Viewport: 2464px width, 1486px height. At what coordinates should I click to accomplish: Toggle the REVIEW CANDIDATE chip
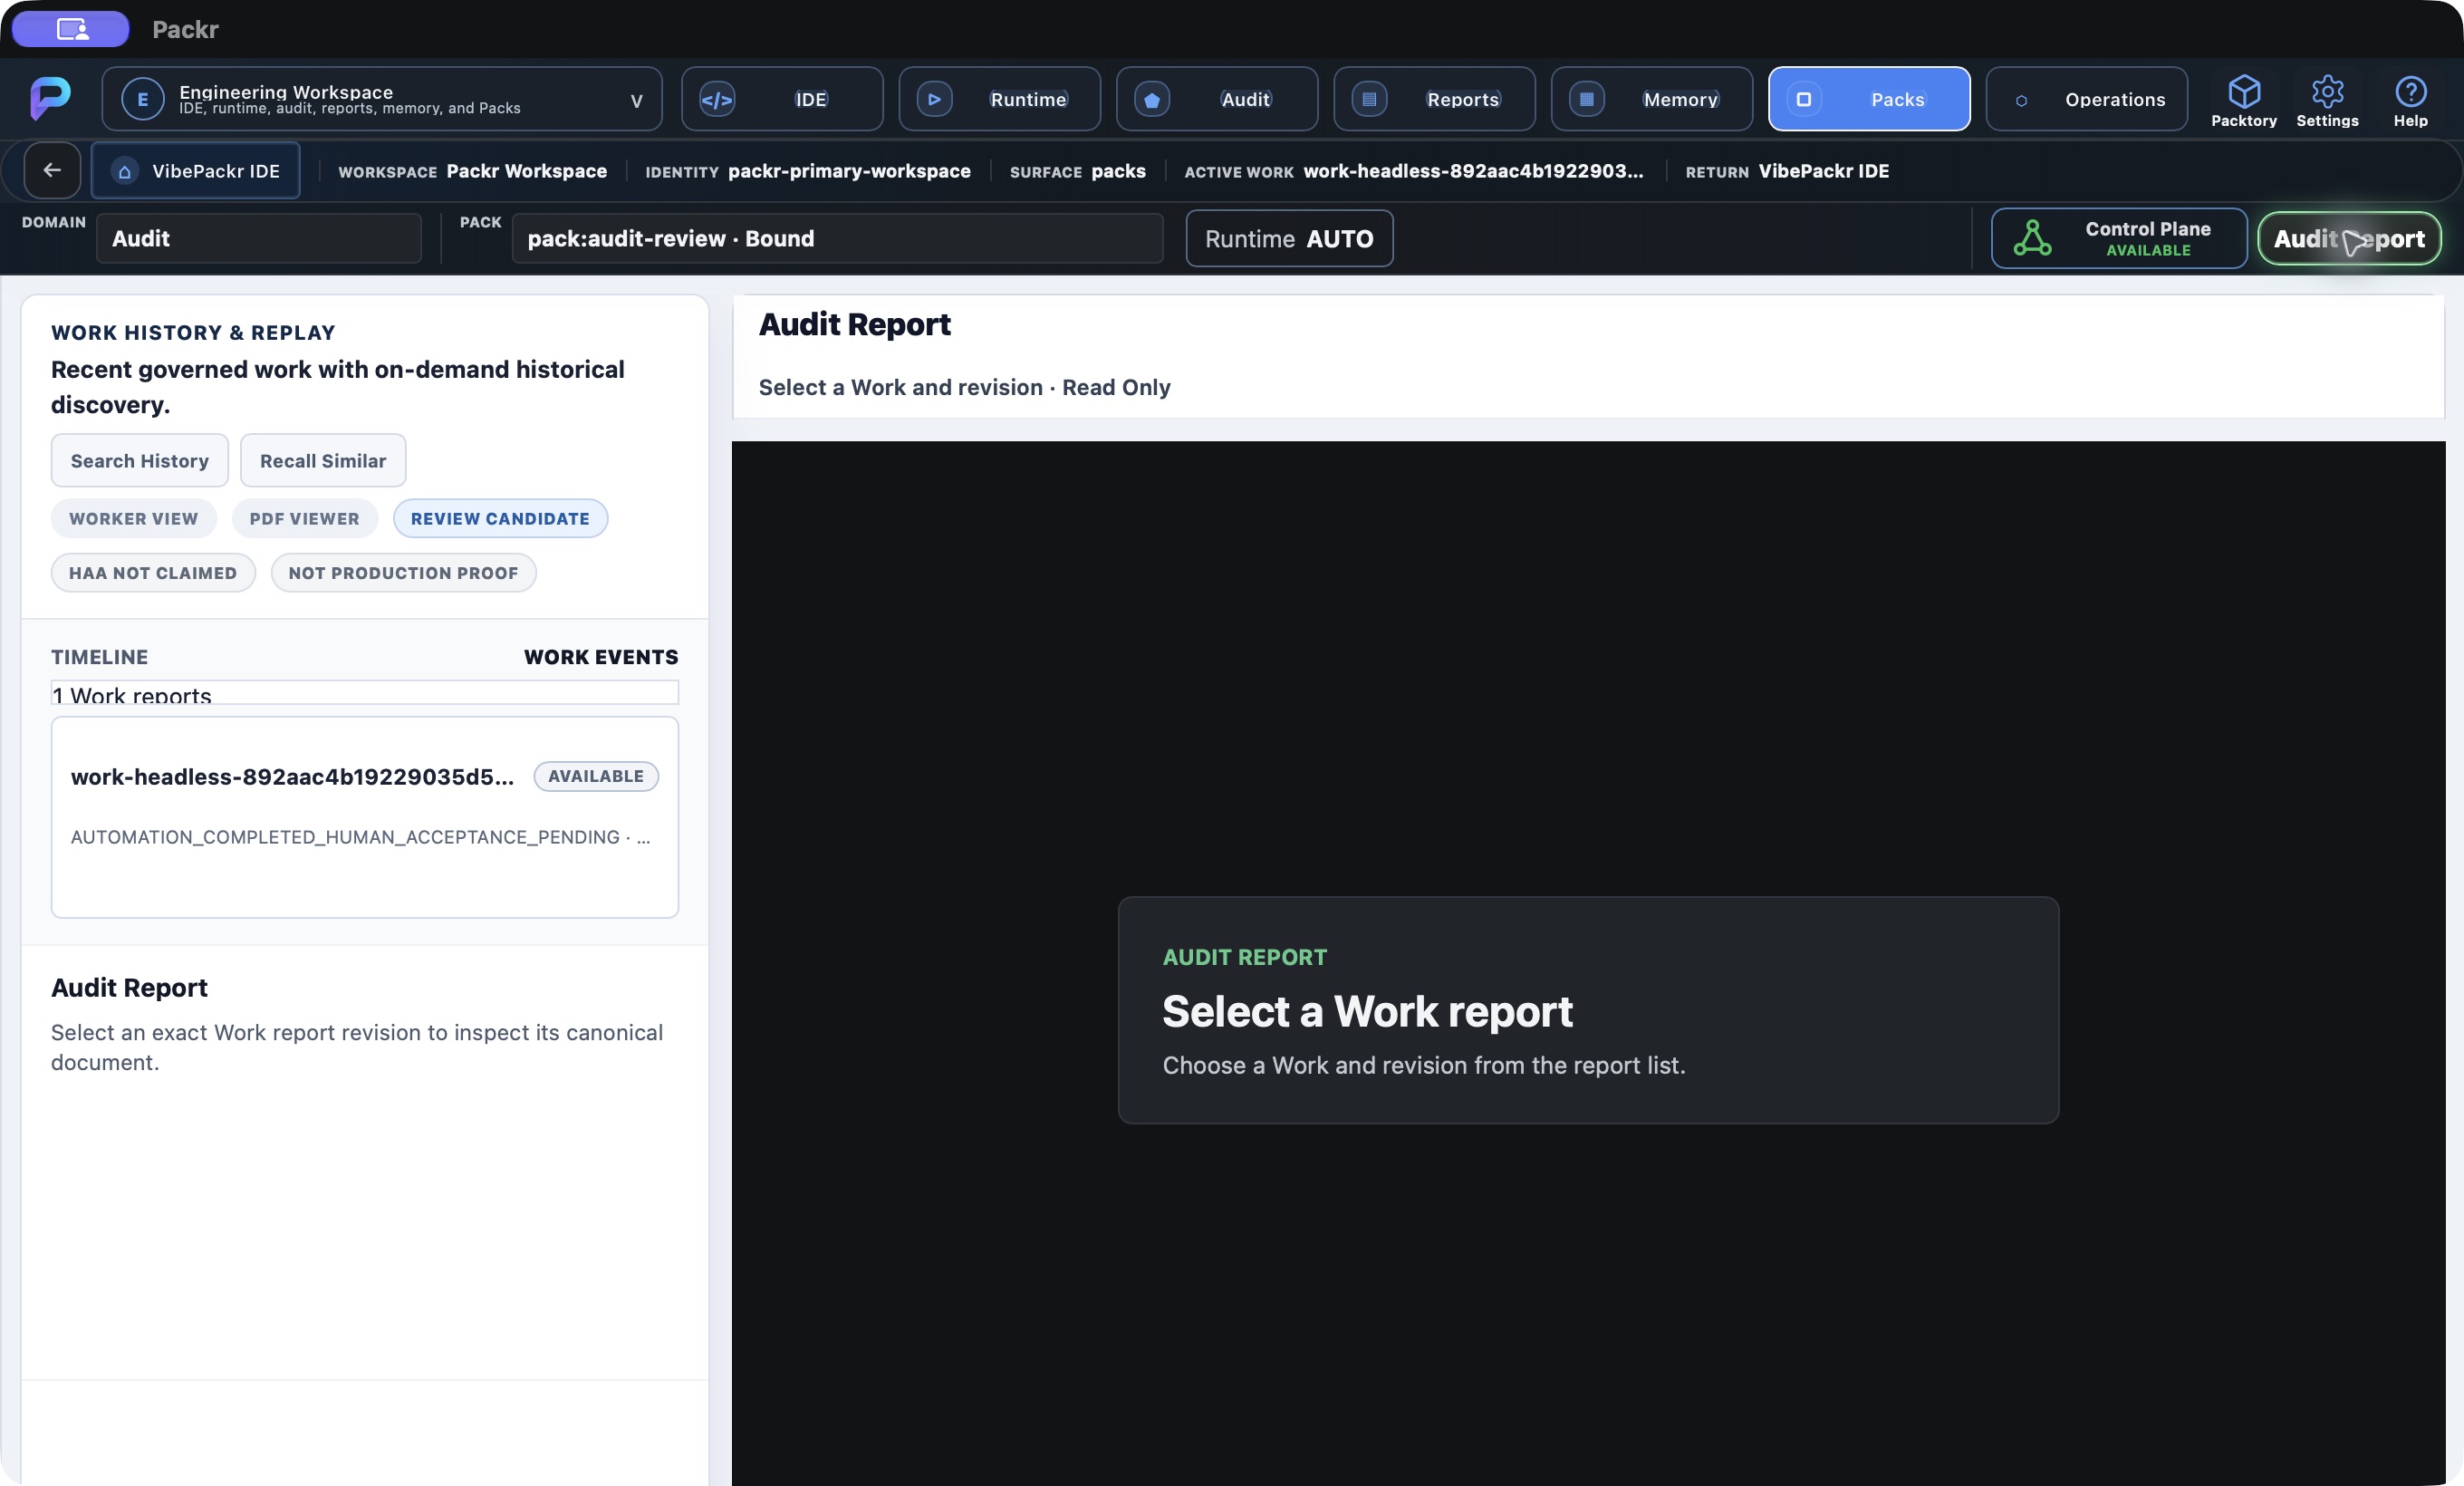[x=500, y=518]
